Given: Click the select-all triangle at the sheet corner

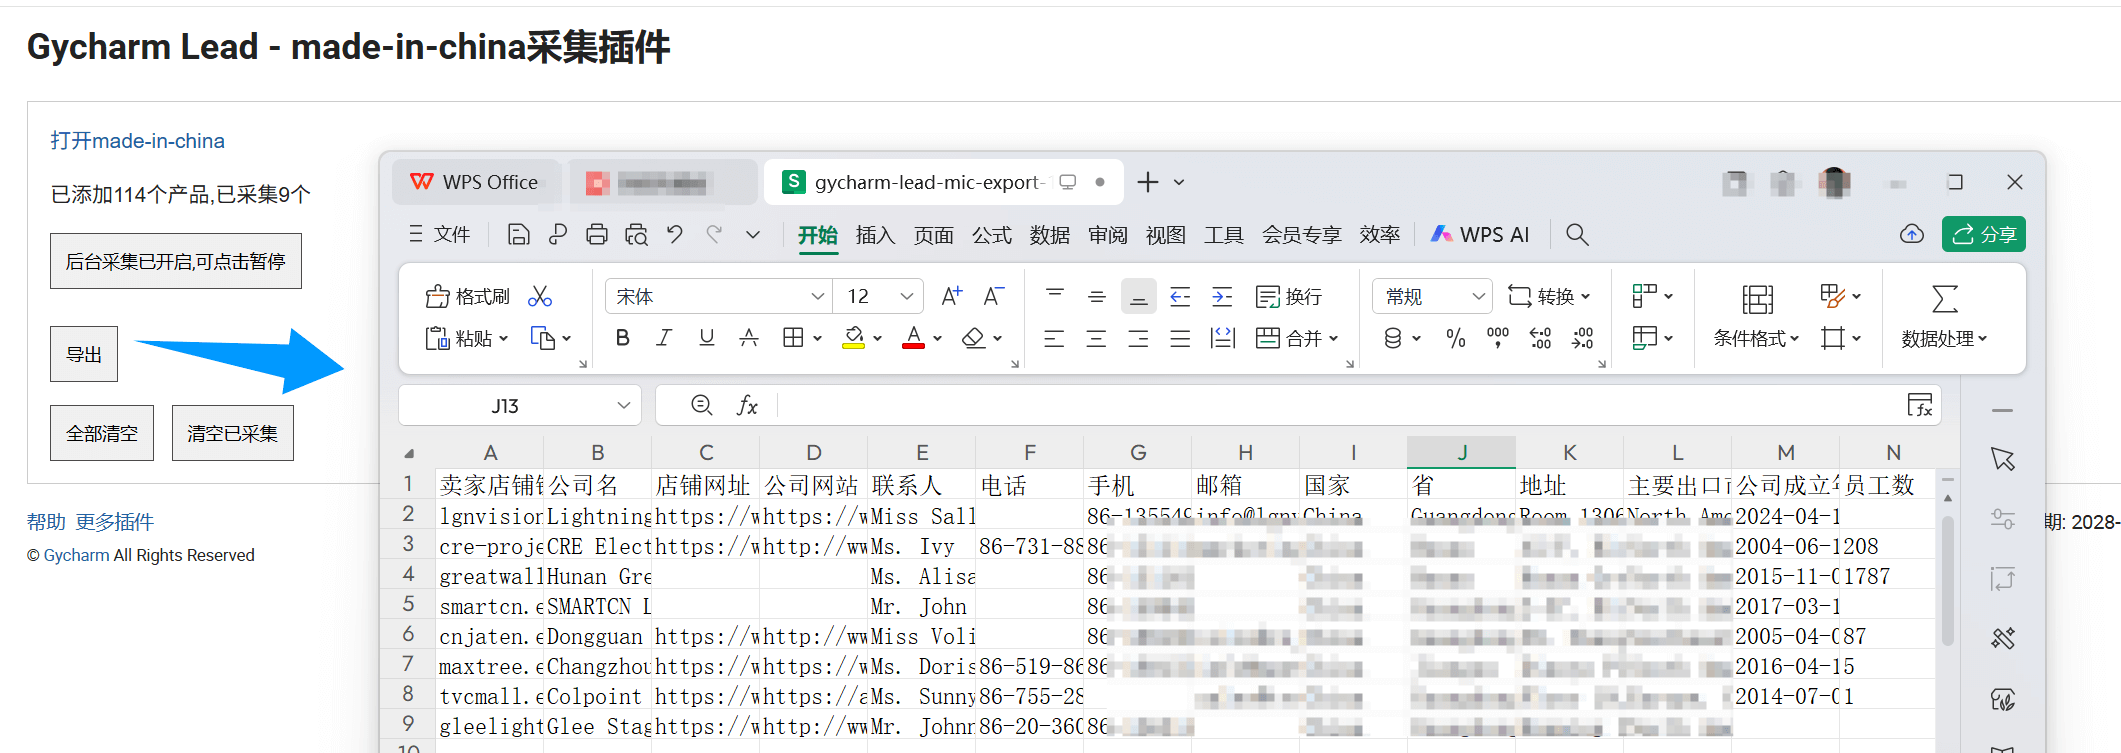Looking at the screenshot, I should pos(409,453).
